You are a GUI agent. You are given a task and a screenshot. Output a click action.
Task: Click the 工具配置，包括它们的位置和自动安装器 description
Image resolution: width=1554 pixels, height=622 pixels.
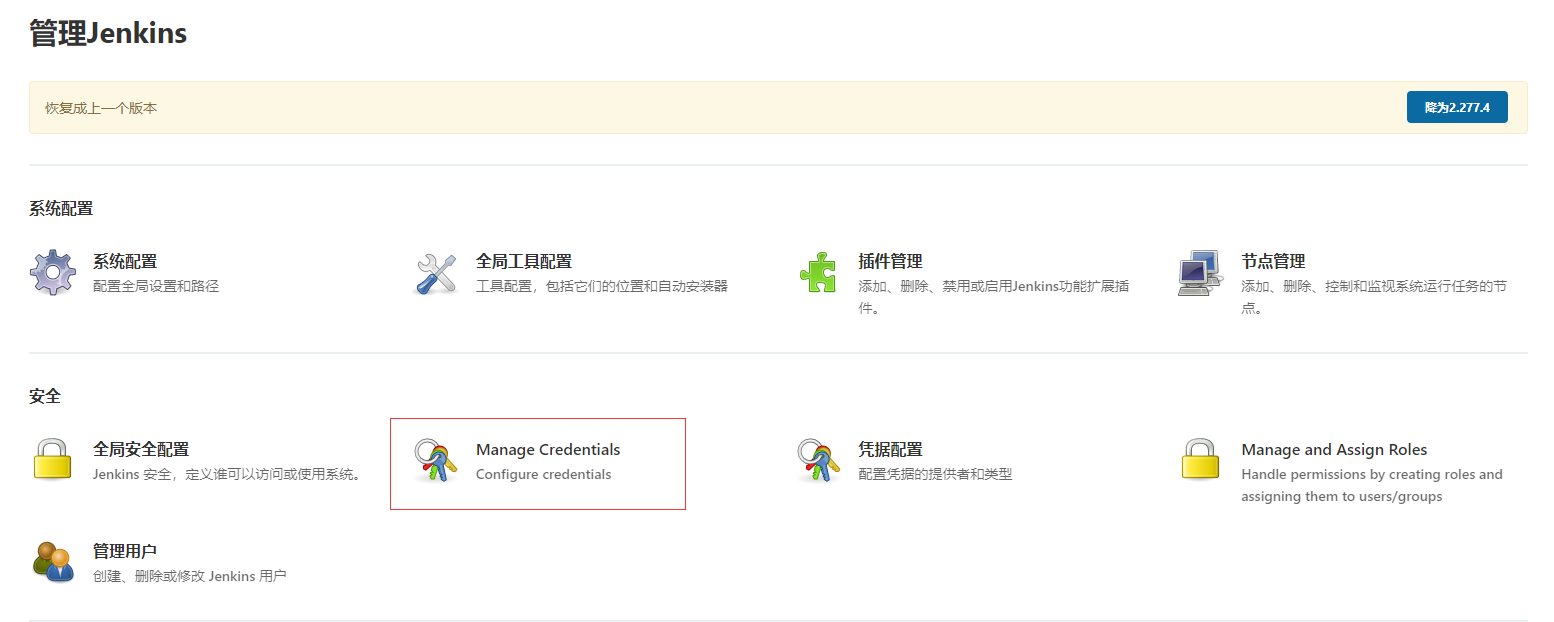(602, 286)
